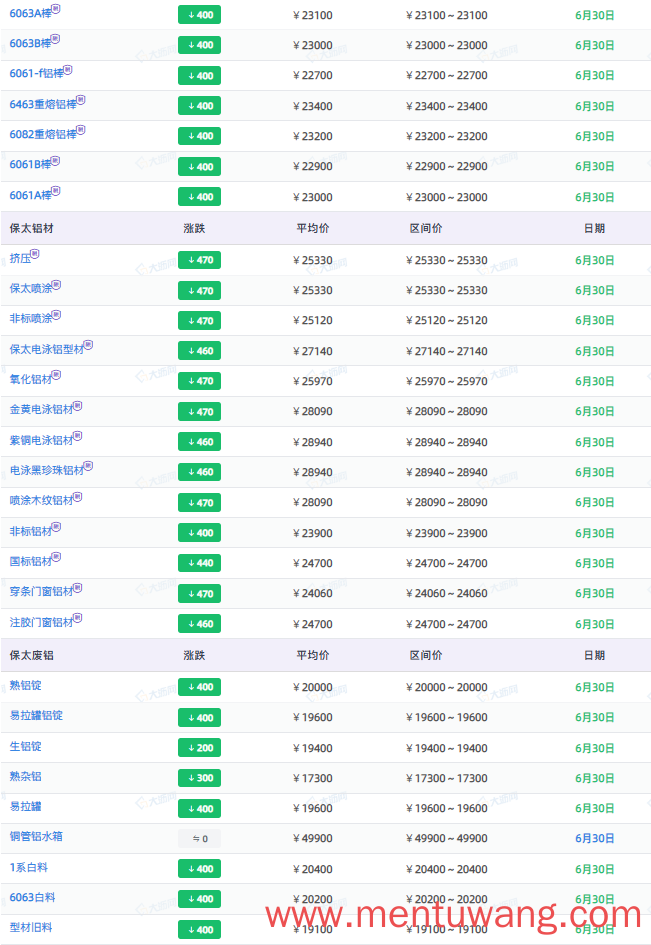Click the badge icon next to 国标铝材
This screenshot has height=945, width=651.
(x=56, y=557)
